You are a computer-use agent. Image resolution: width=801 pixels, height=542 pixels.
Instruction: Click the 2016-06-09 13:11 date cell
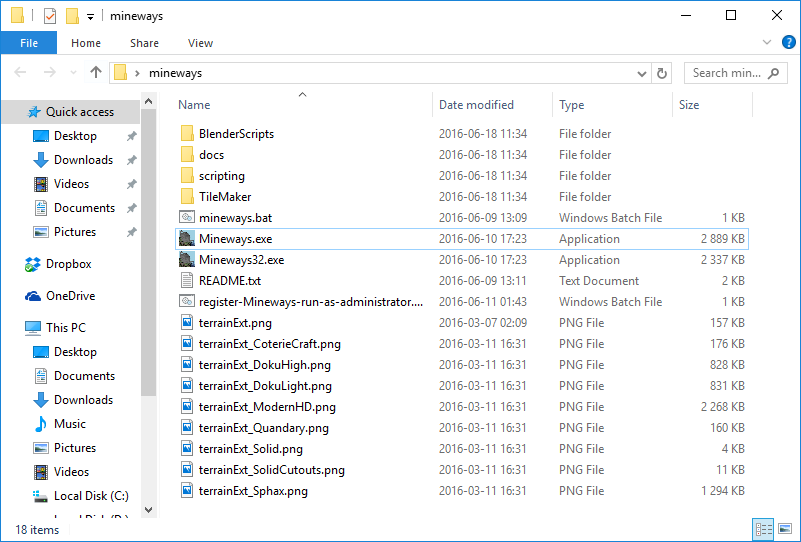pyautogui.click(x=483, y=280)
